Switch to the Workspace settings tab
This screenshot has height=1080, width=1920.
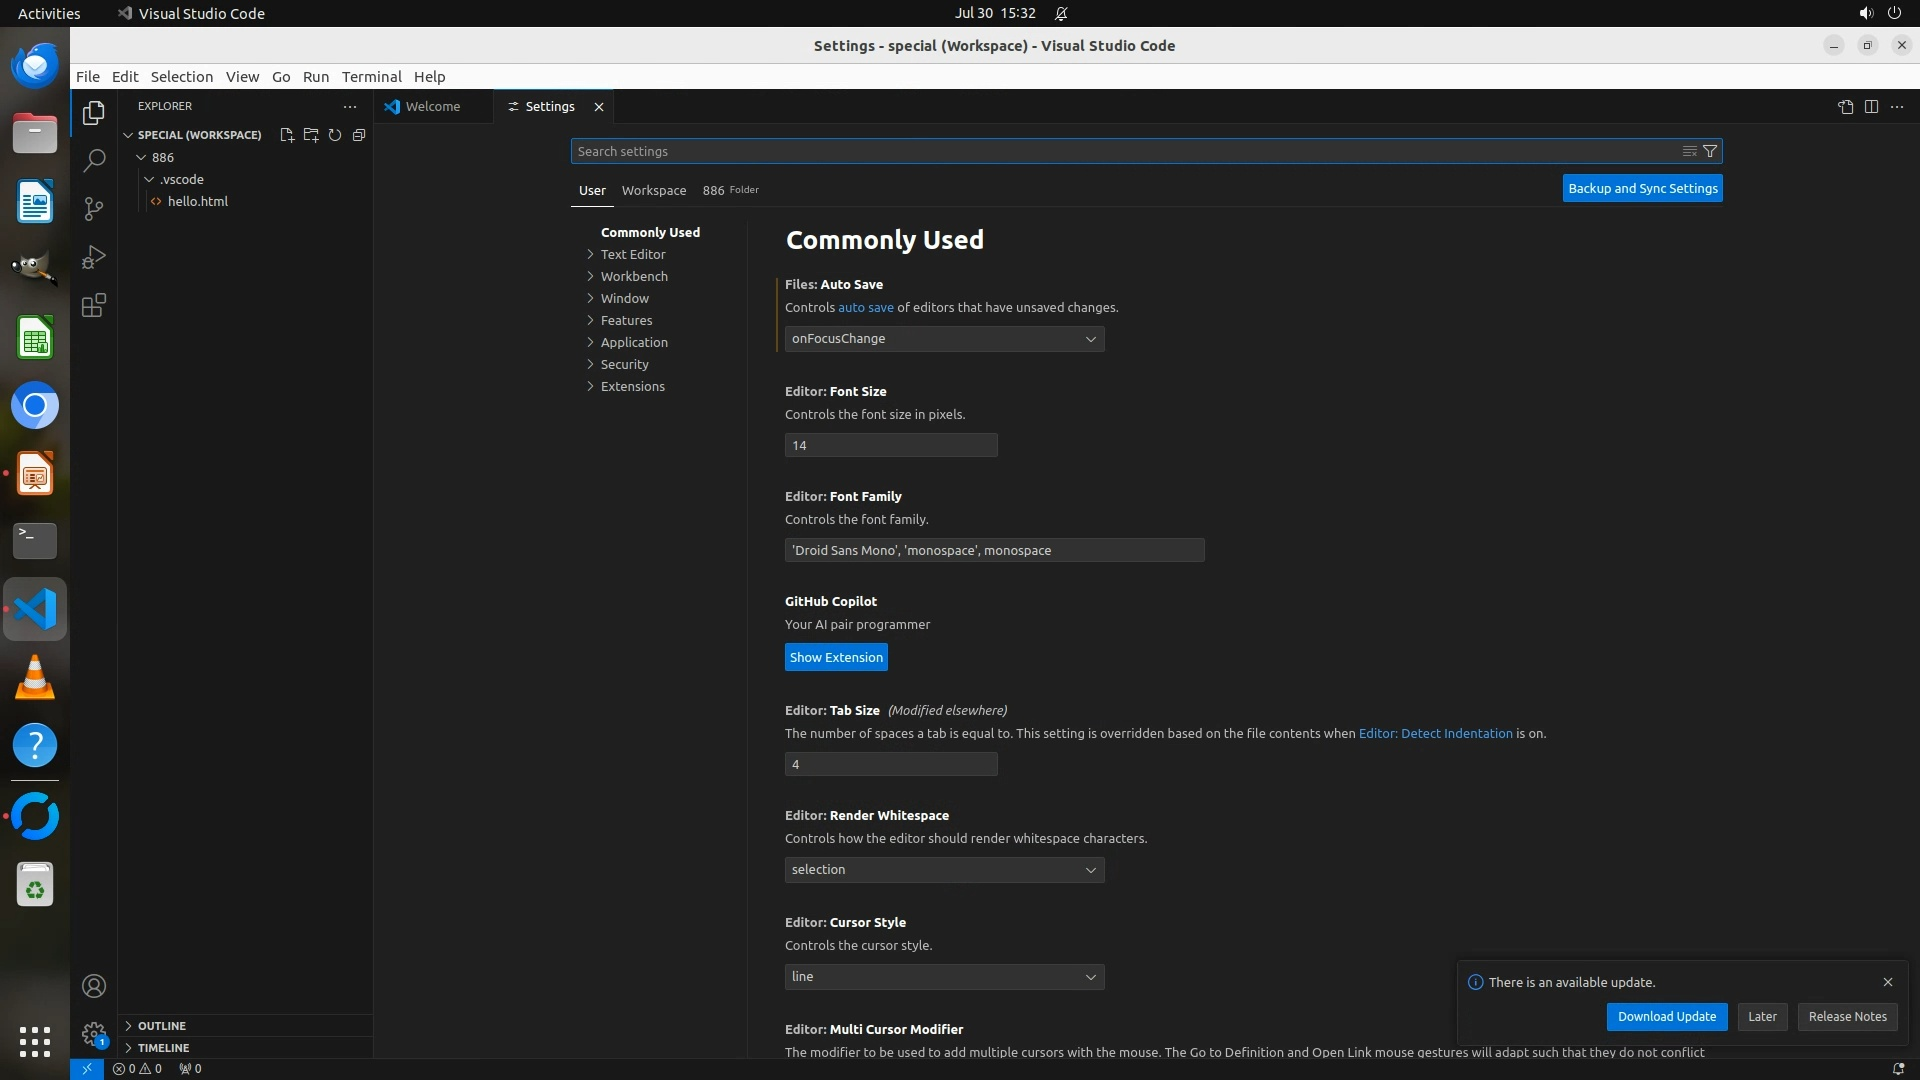(x=654, y=190)
